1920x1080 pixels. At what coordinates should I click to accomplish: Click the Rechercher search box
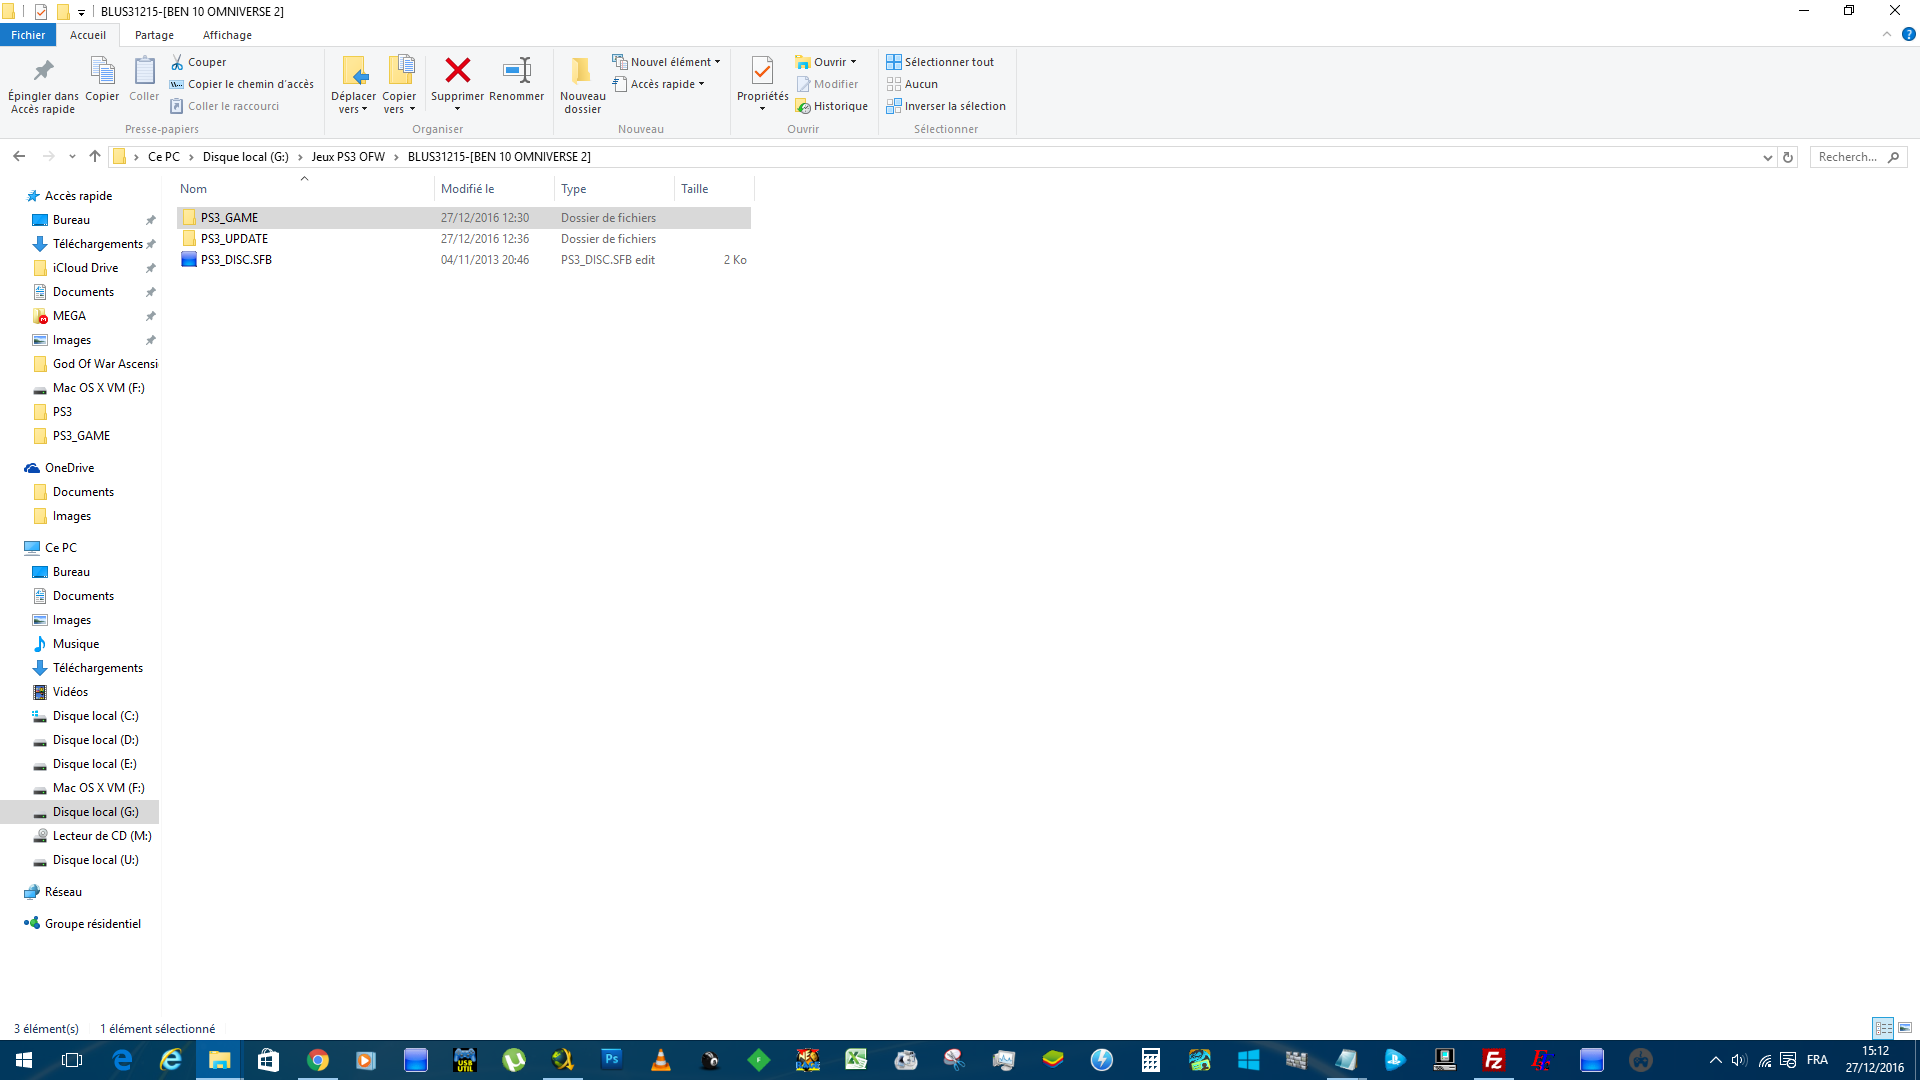pyautogui.click(x=1858, y=157)
